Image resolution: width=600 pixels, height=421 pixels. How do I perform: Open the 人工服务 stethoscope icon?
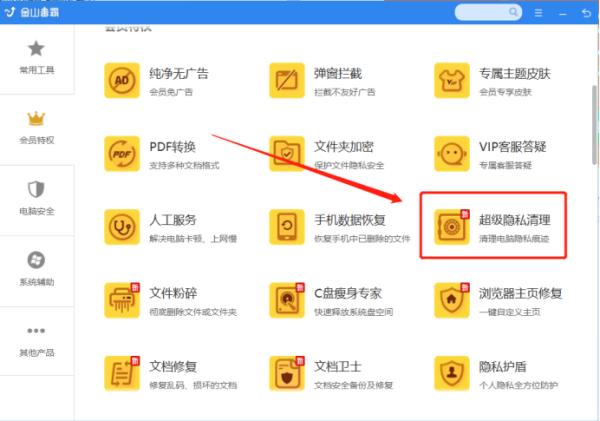click(122, 227)
